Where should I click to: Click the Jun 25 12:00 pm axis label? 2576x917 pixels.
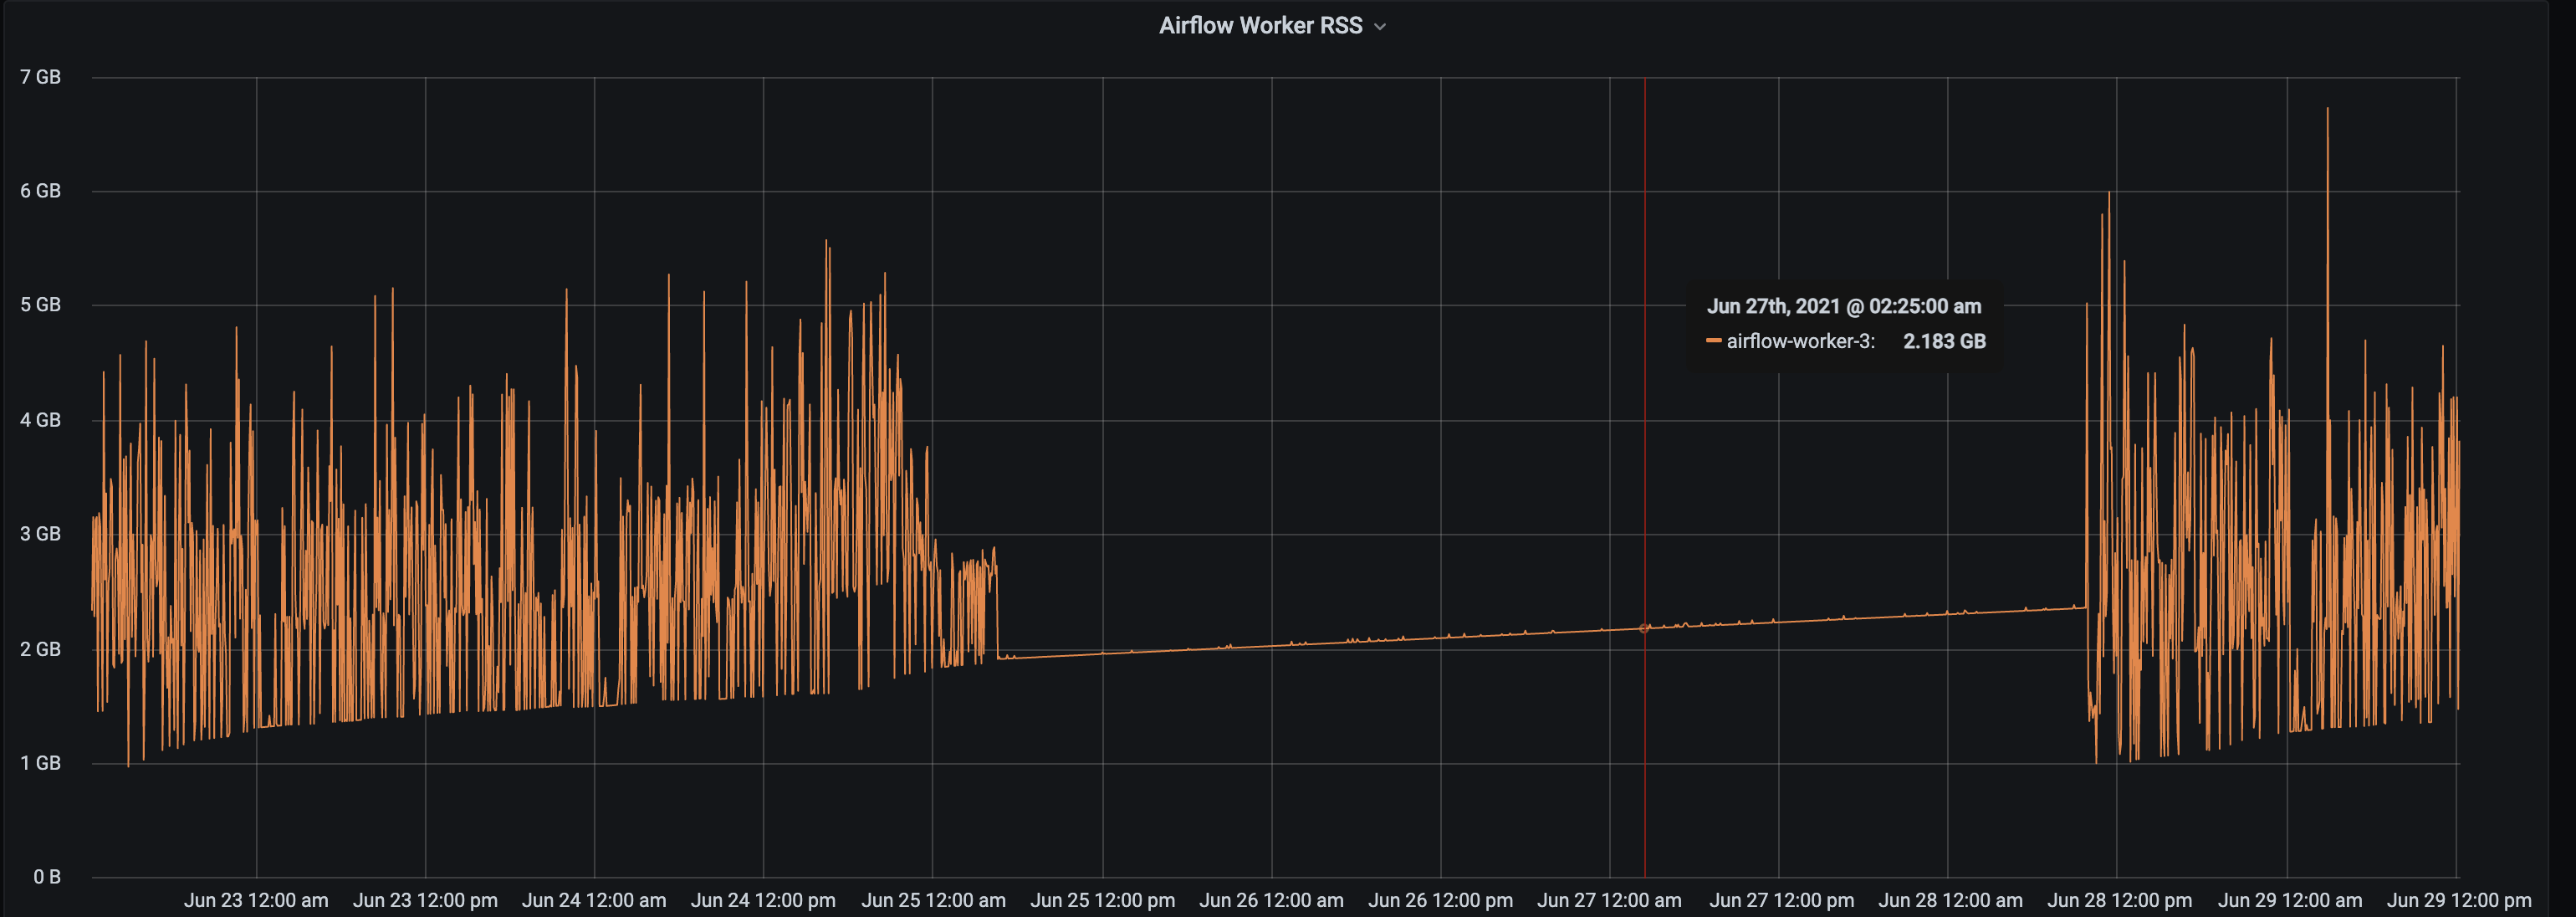click(x=1102, y=900)
